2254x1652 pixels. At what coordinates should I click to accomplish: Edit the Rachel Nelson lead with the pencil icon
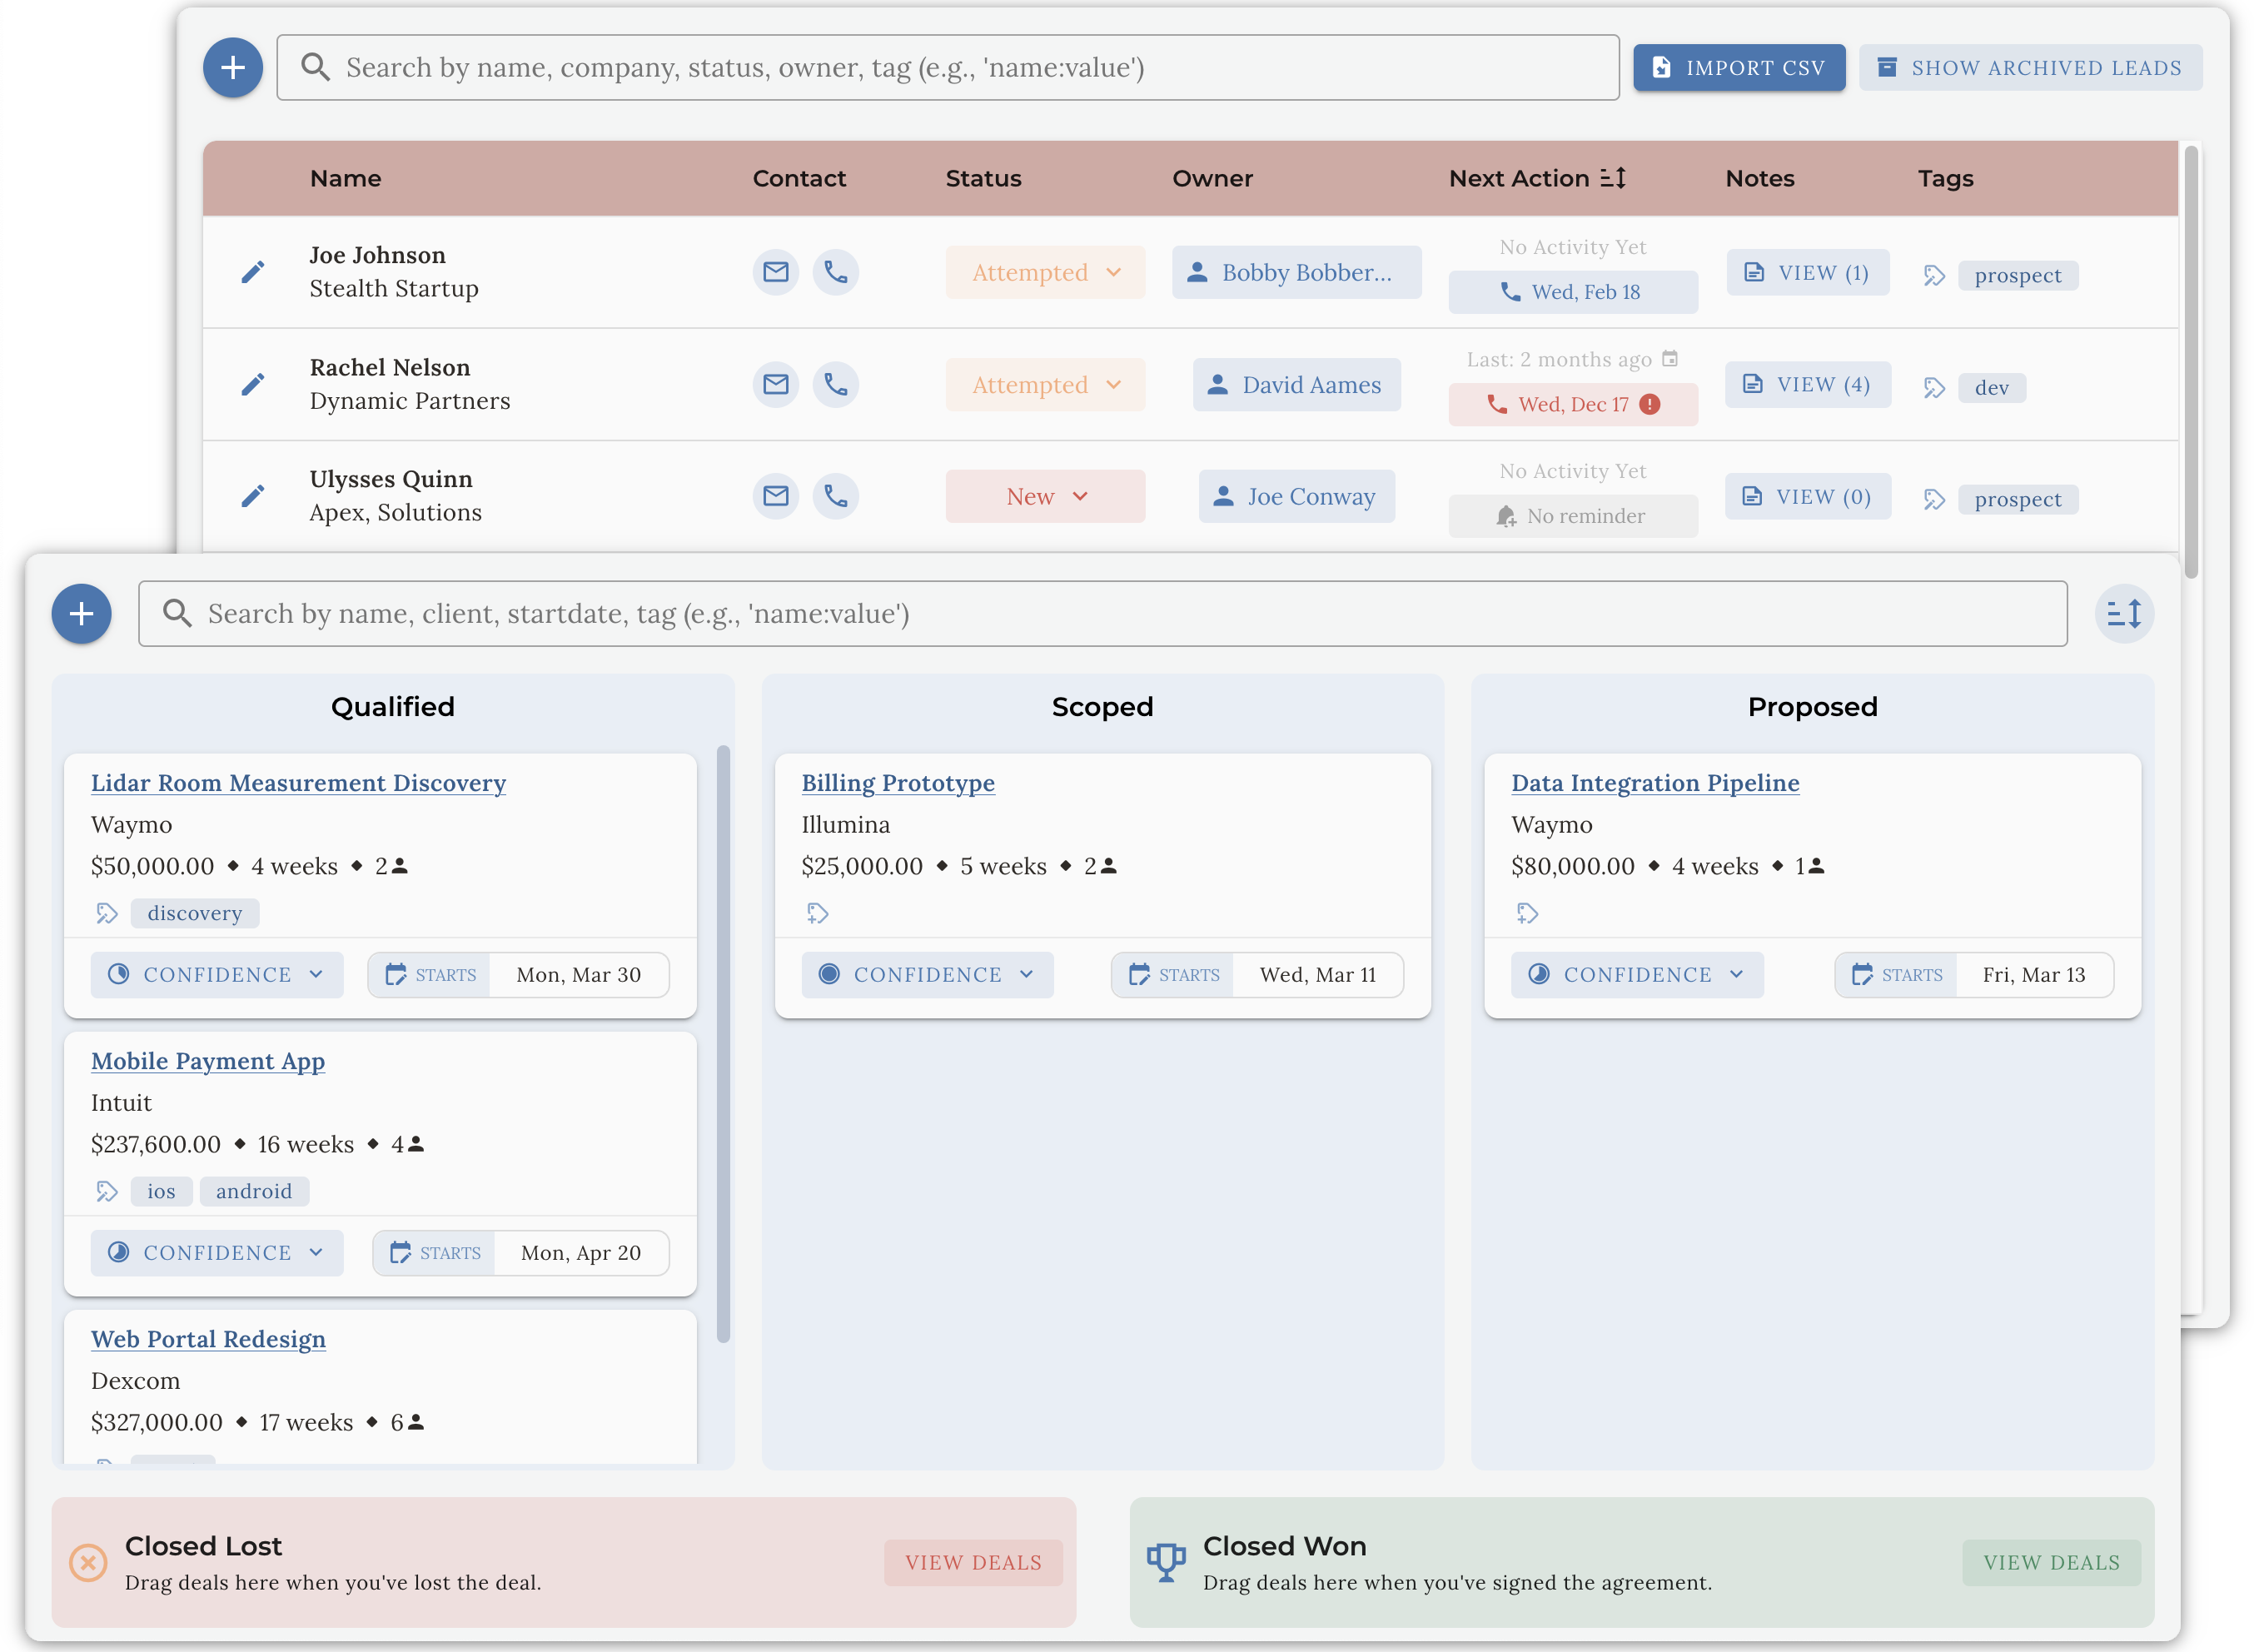253,383
